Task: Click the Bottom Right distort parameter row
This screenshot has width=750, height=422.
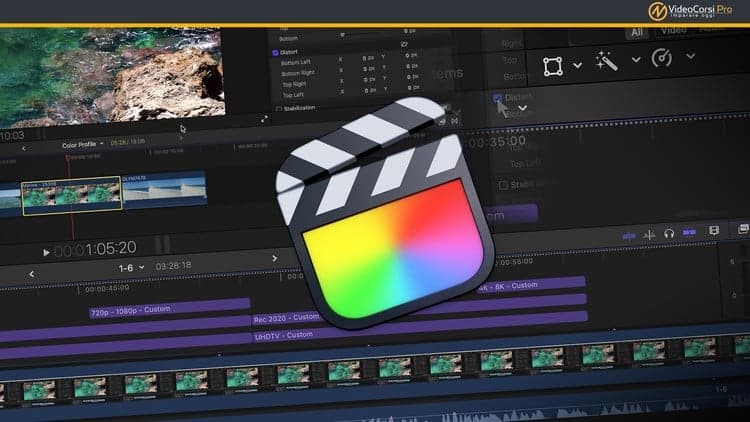Action: pyautogui.click(x=351, y=71)
